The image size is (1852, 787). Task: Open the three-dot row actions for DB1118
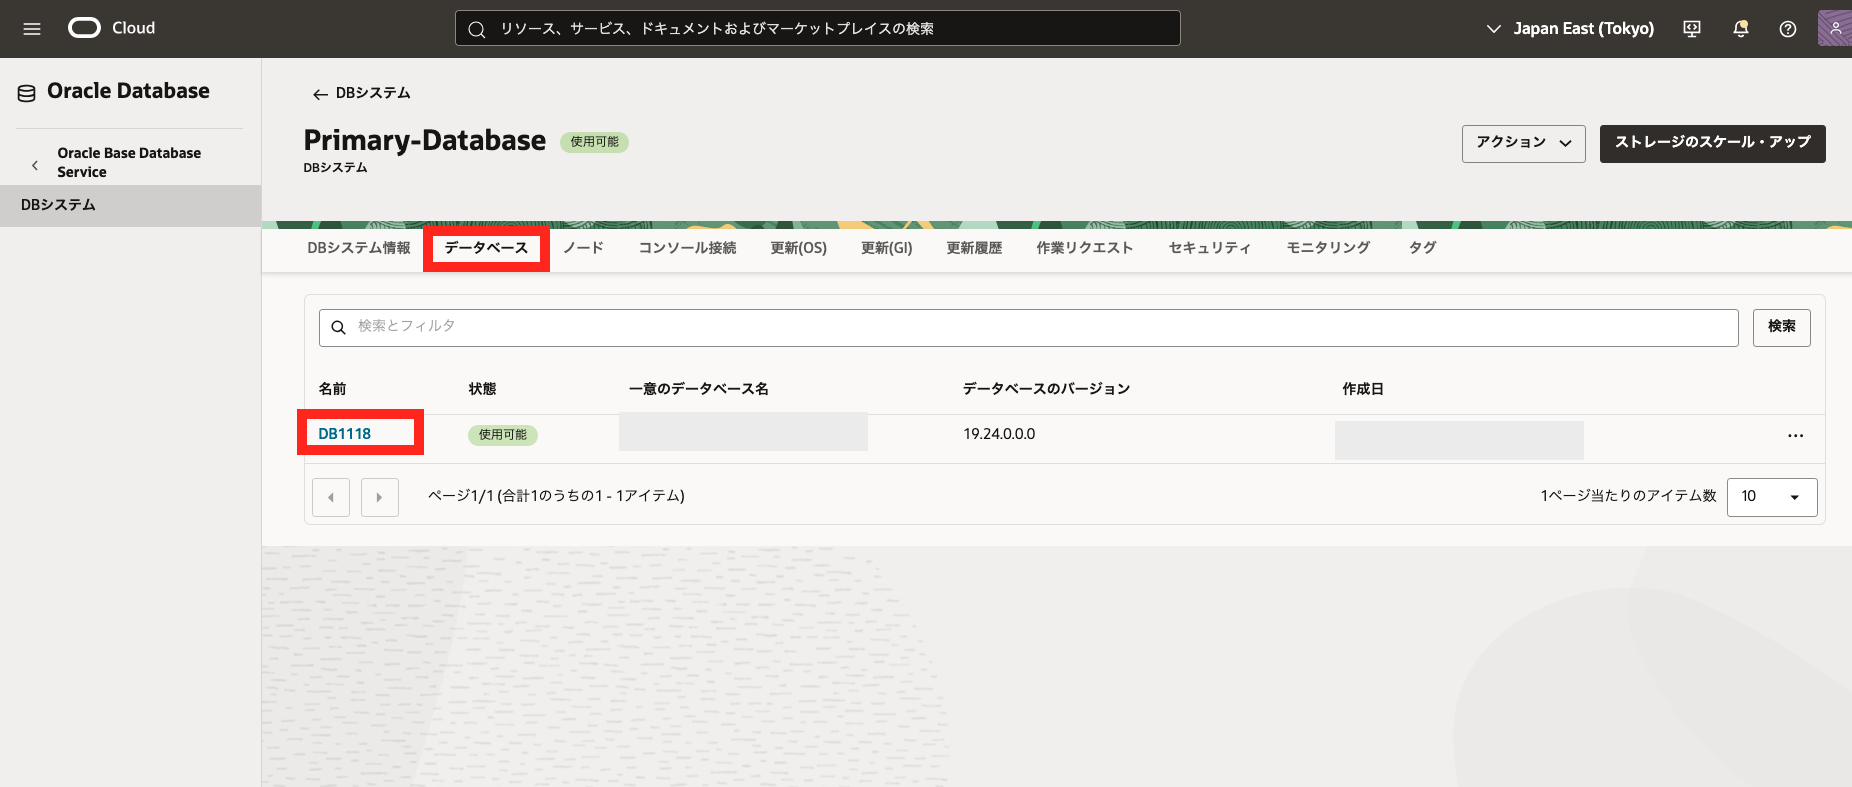pyautogui.click(x=1795, y=436)
